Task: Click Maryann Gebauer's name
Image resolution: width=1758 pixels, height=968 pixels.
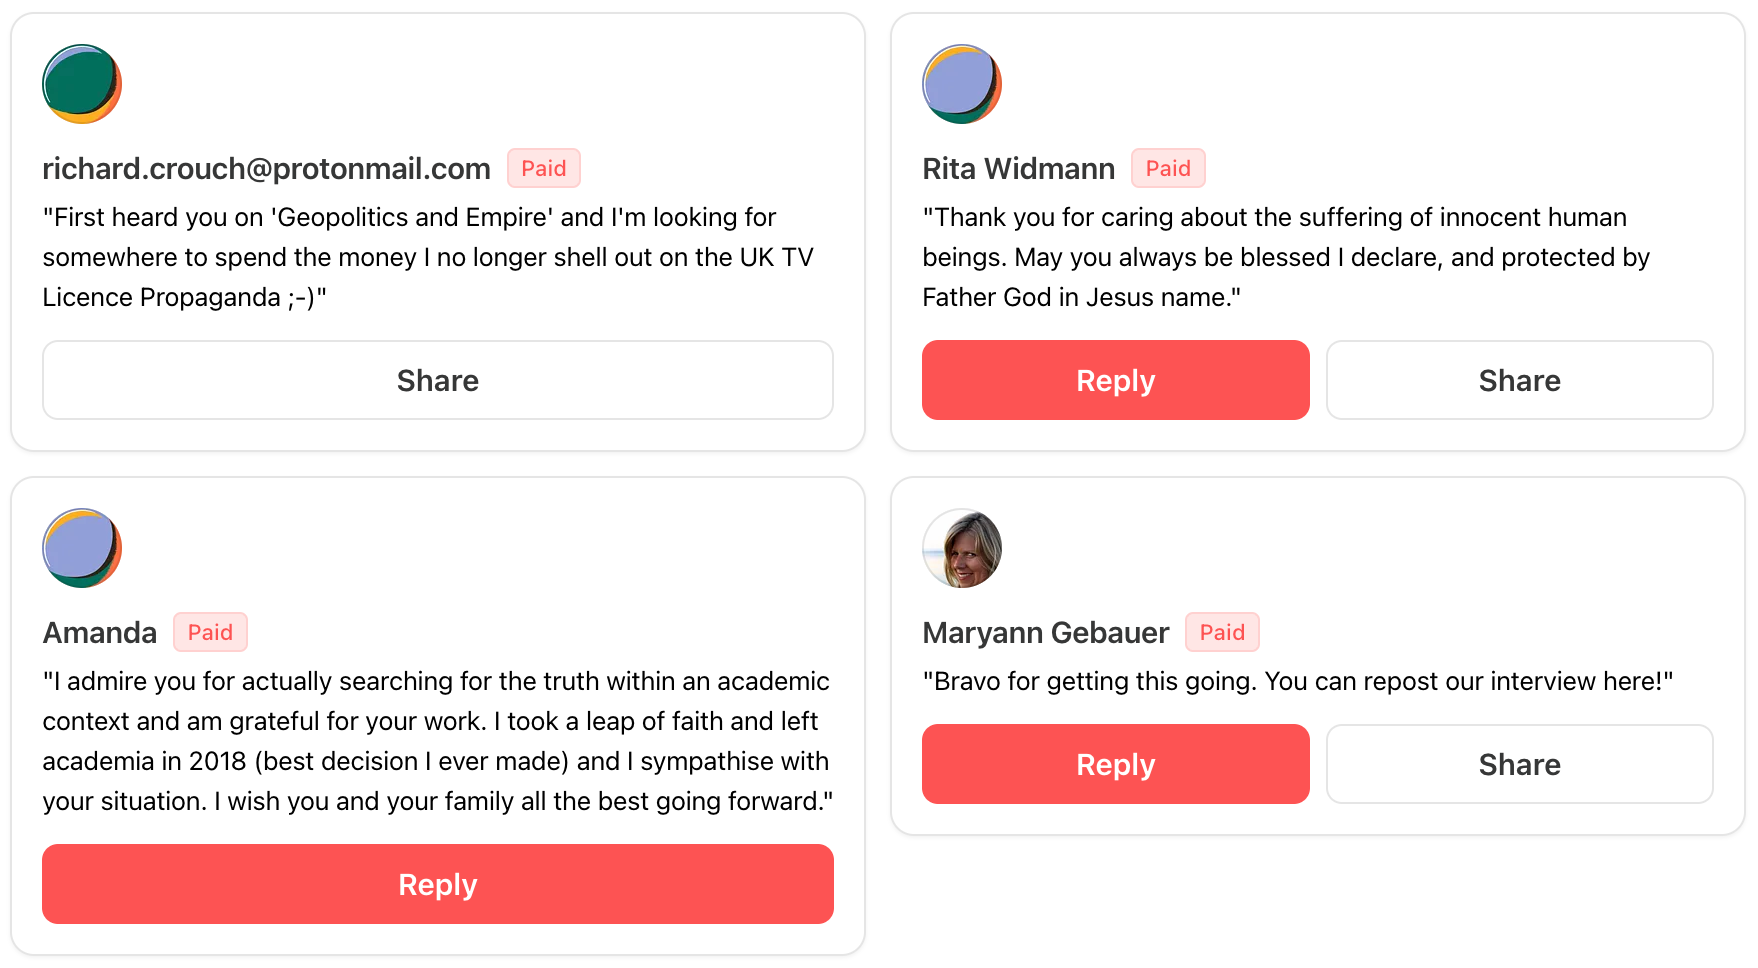Action: tap(1045, 633)
